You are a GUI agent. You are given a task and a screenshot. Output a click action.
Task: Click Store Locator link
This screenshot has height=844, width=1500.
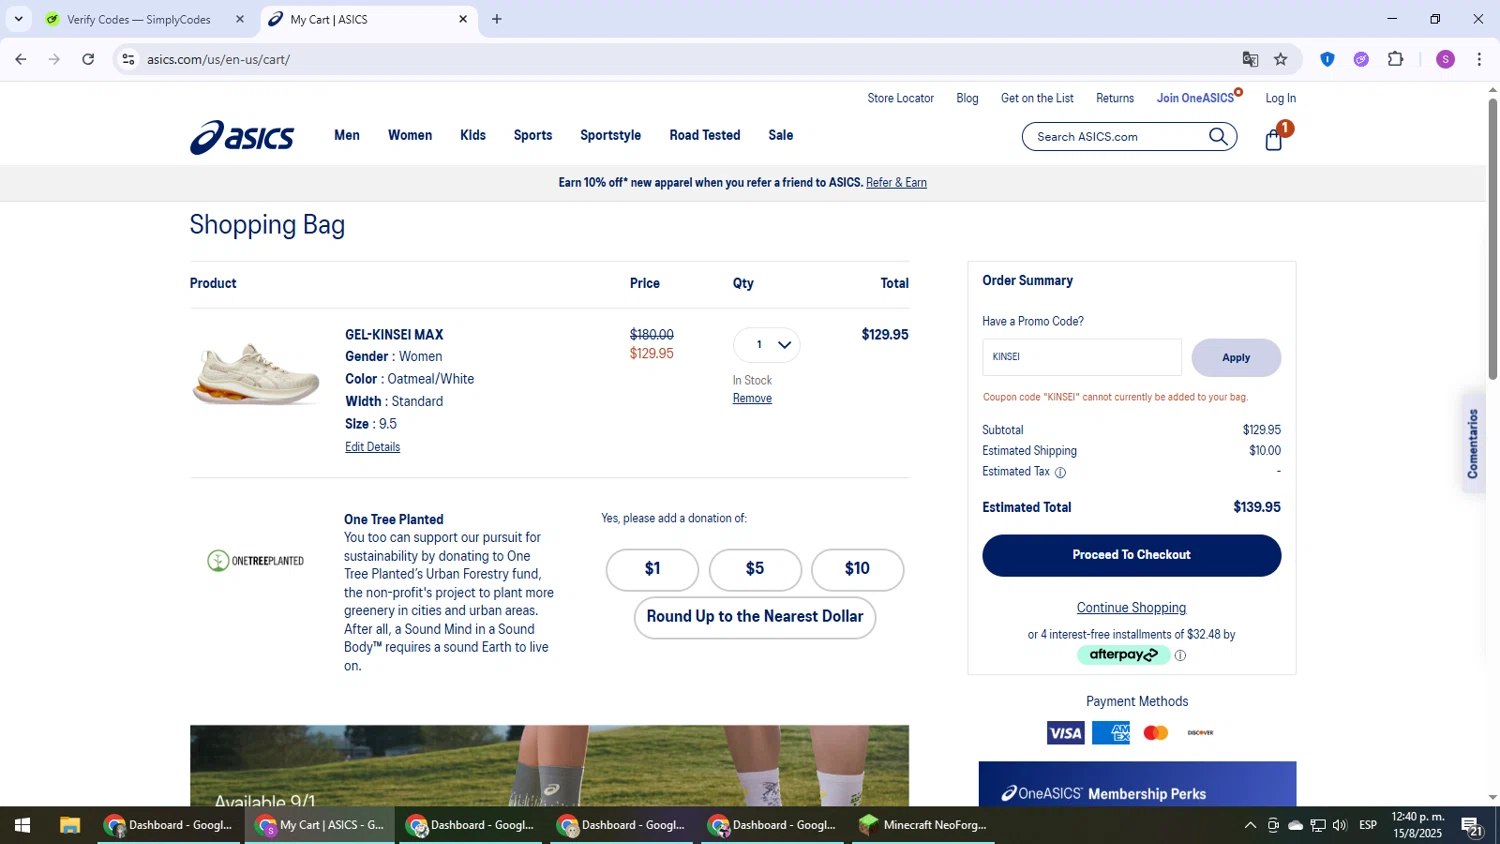[x=900, y=98]
